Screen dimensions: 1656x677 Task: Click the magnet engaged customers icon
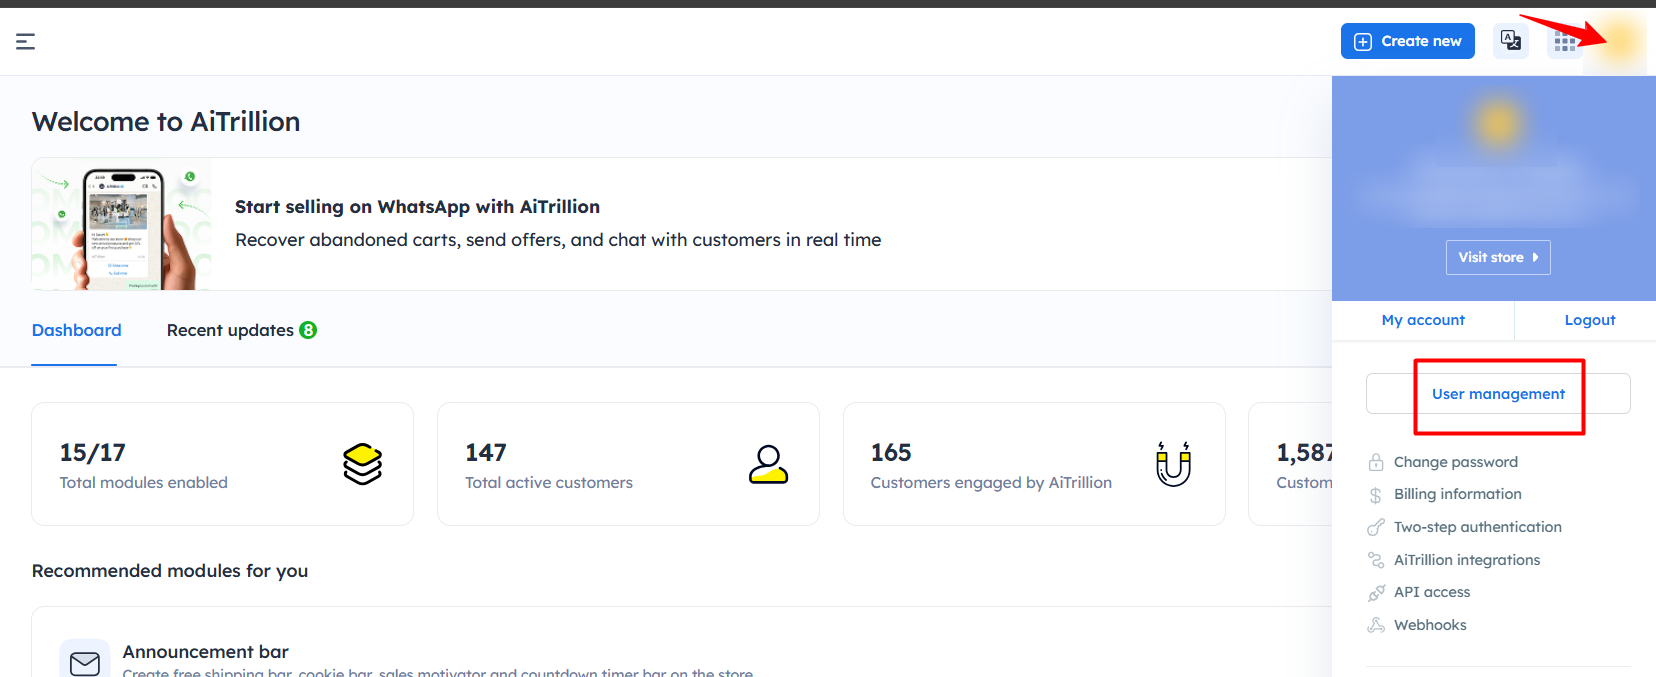[x=1173, y=464]
